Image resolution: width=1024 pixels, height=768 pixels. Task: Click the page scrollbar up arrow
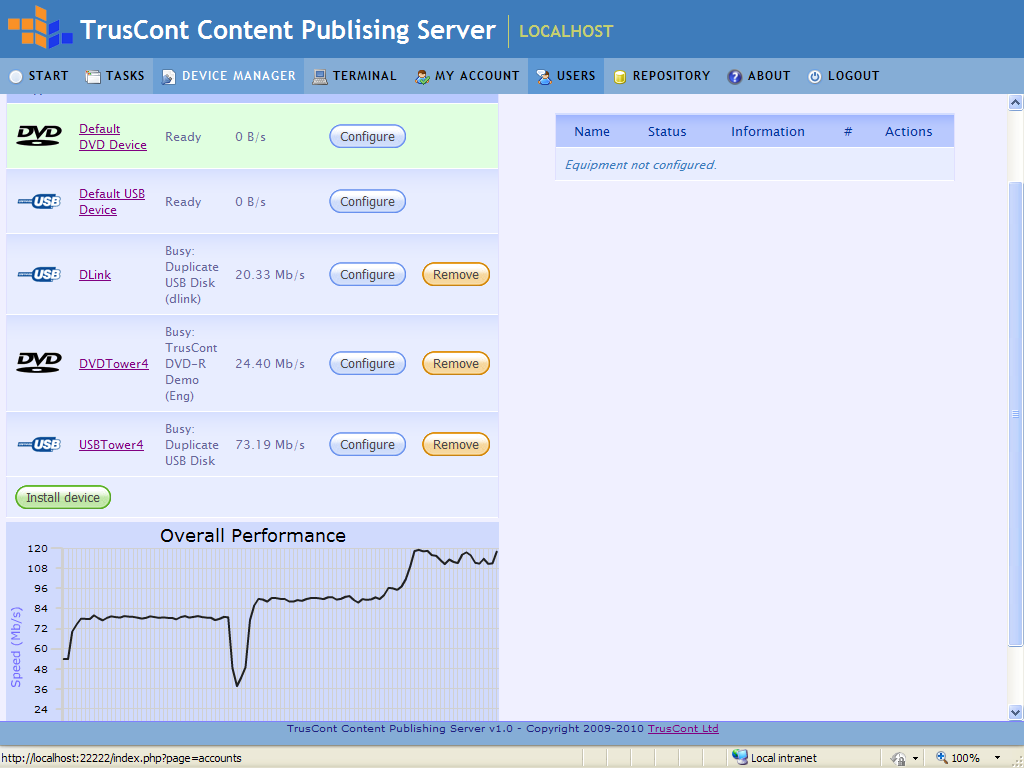point(1015,102)
